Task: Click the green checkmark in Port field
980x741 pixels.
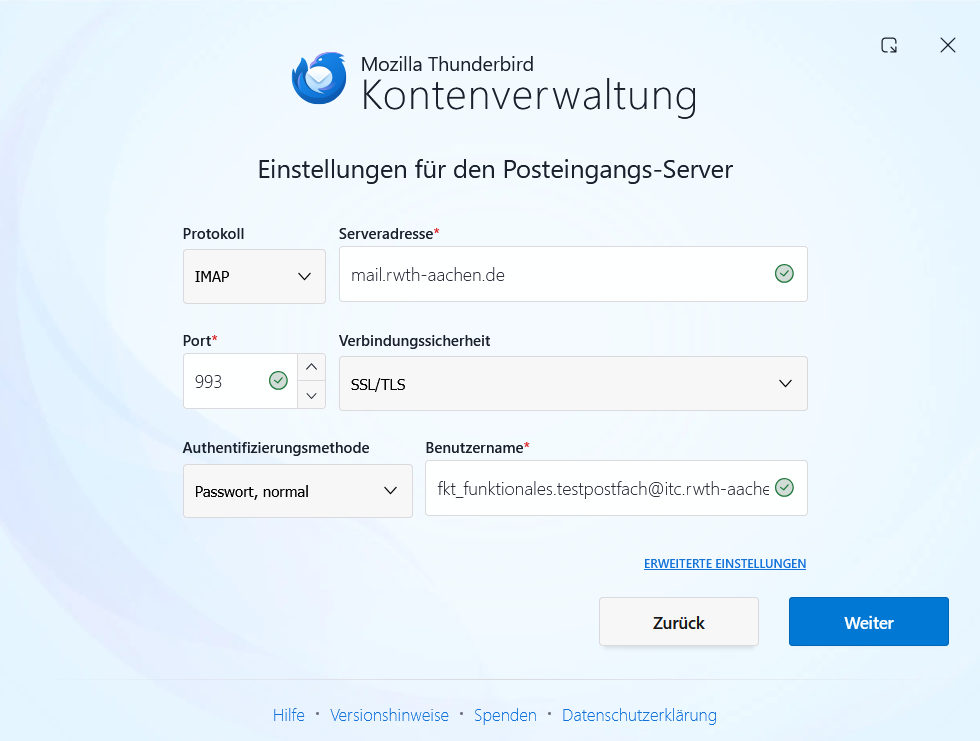Action: pos(278,380)
